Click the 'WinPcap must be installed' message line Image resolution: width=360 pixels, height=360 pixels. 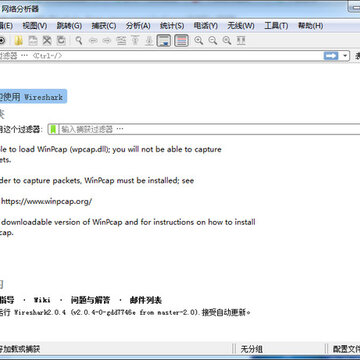point(97,181)
